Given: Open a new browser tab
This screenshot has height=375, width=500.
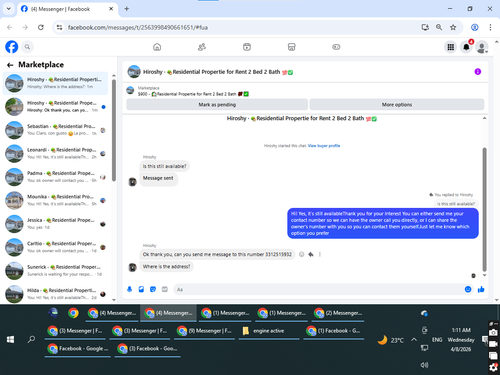Looking at the screenshot, I should 127,9.
